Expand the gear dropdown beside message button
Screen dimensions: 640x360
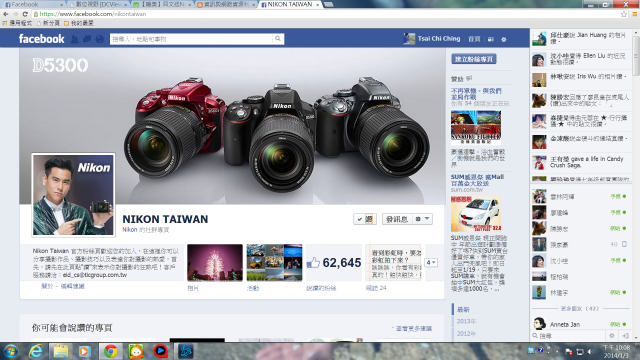click(422, 219)
